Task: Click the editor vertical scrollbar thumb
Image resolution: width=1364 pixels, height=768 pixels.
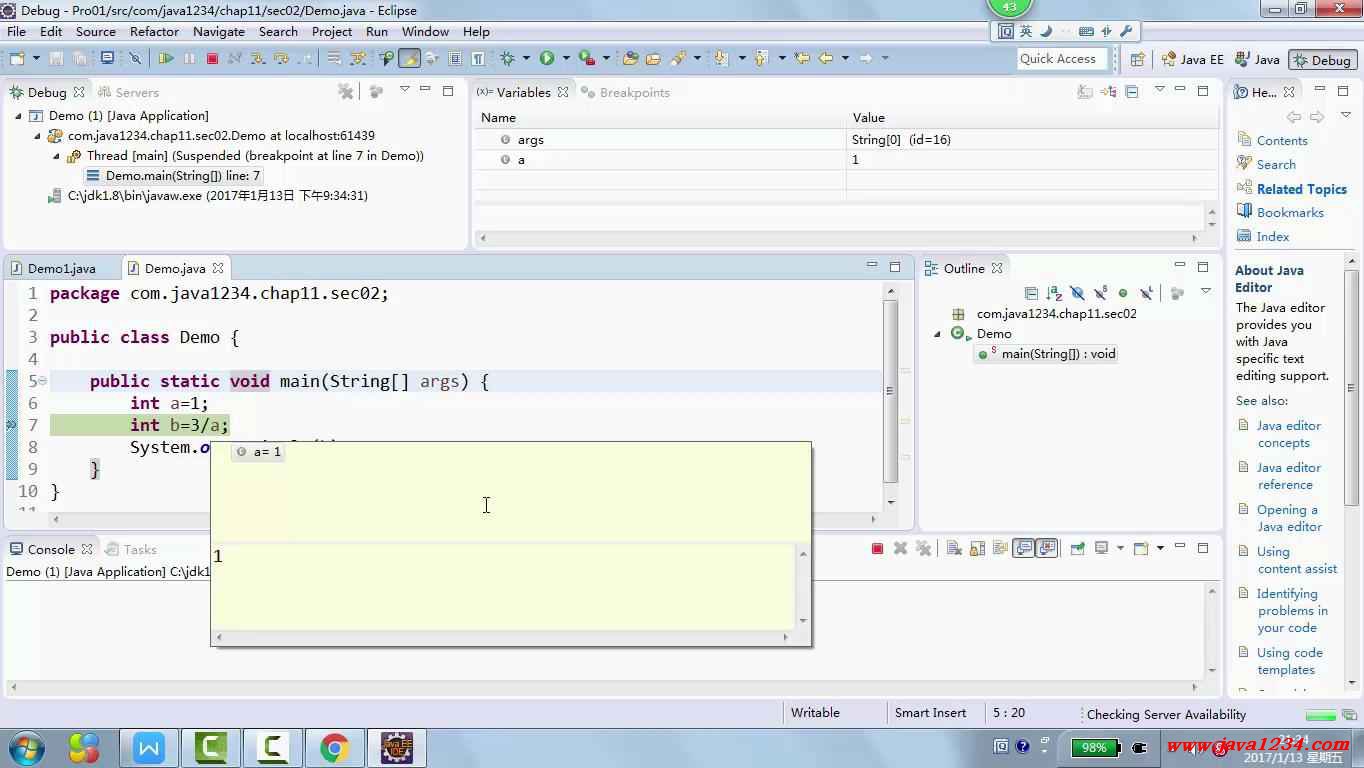Action: pyautogui.click(x=890, y=392)
